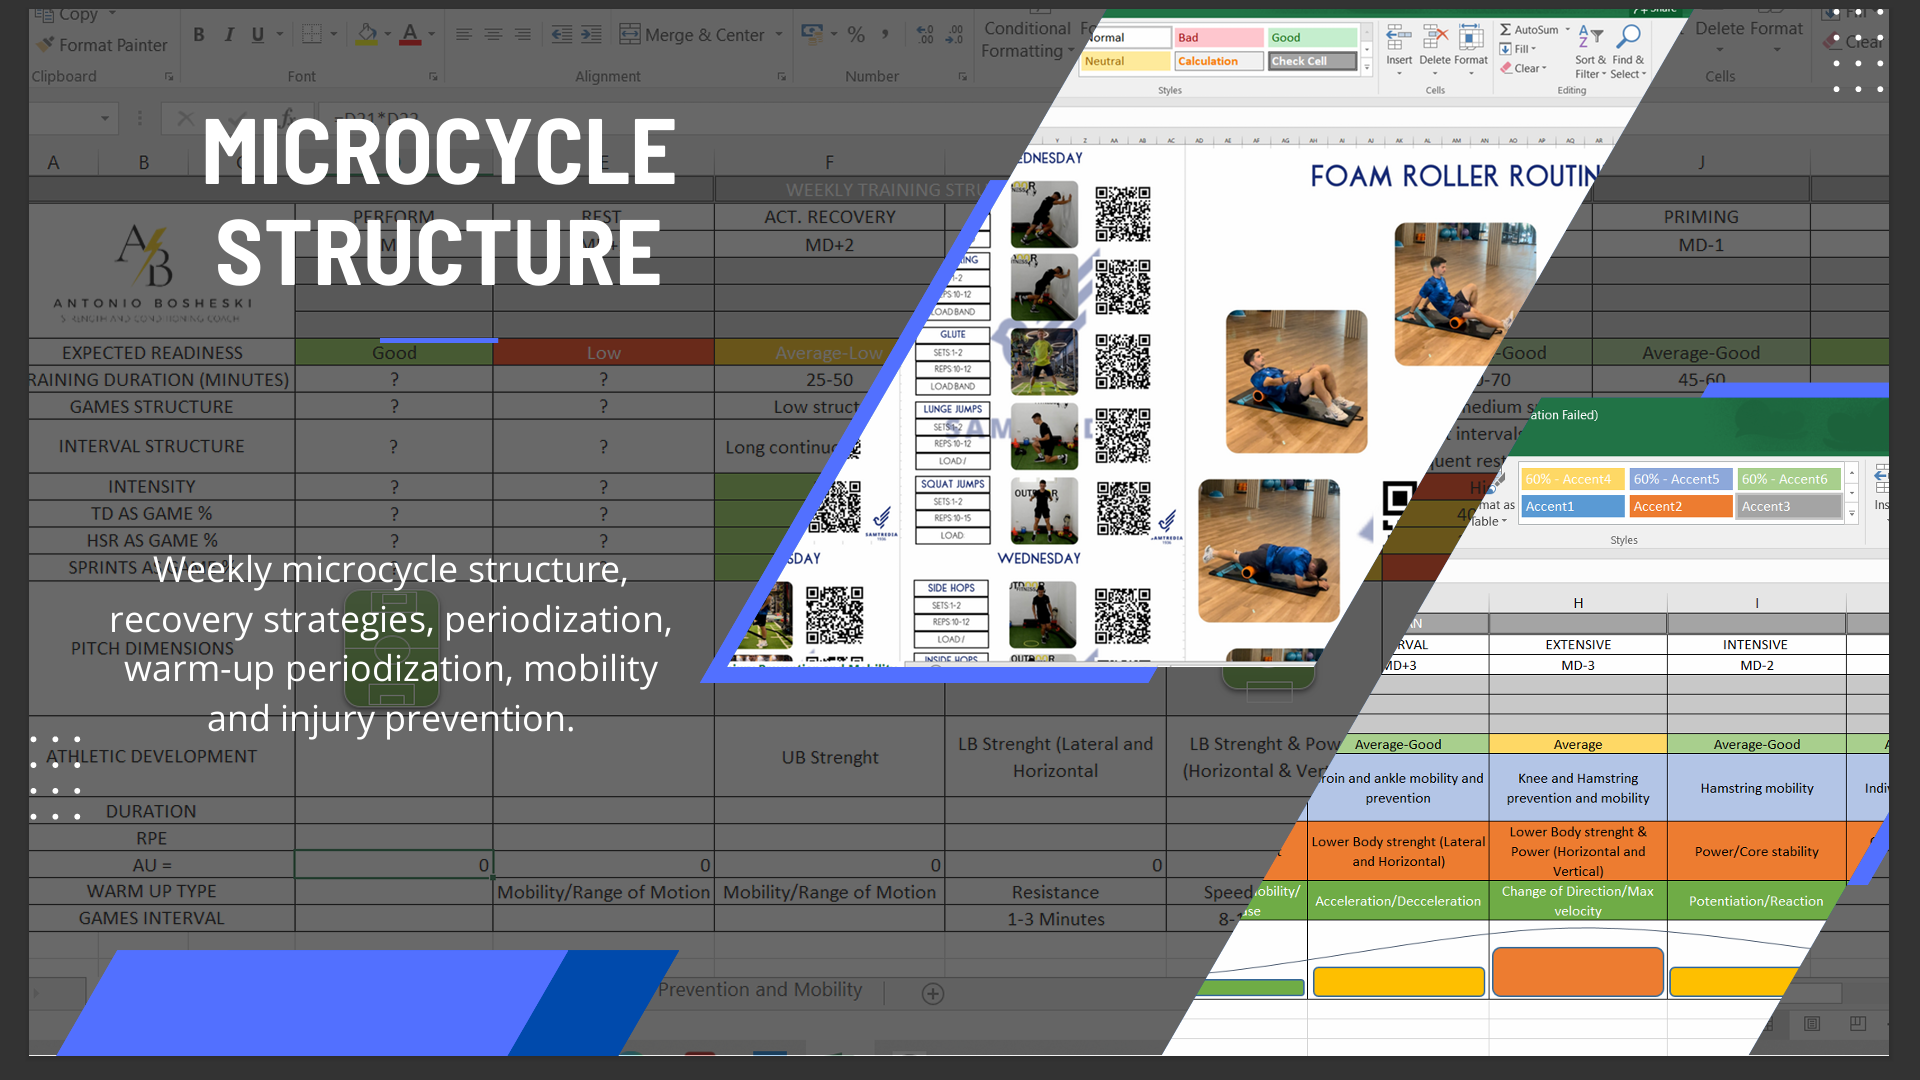Toggle Italic formatting in Font group
The width and height of the screenshot is (1920, 1080).
(229, 35)
